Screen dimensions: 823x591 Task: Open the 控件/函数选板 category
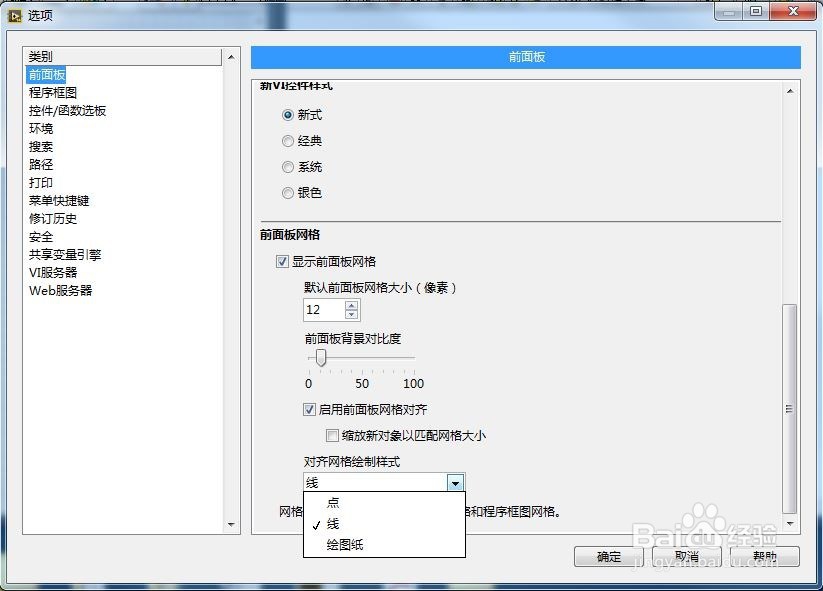pos(67,110)
